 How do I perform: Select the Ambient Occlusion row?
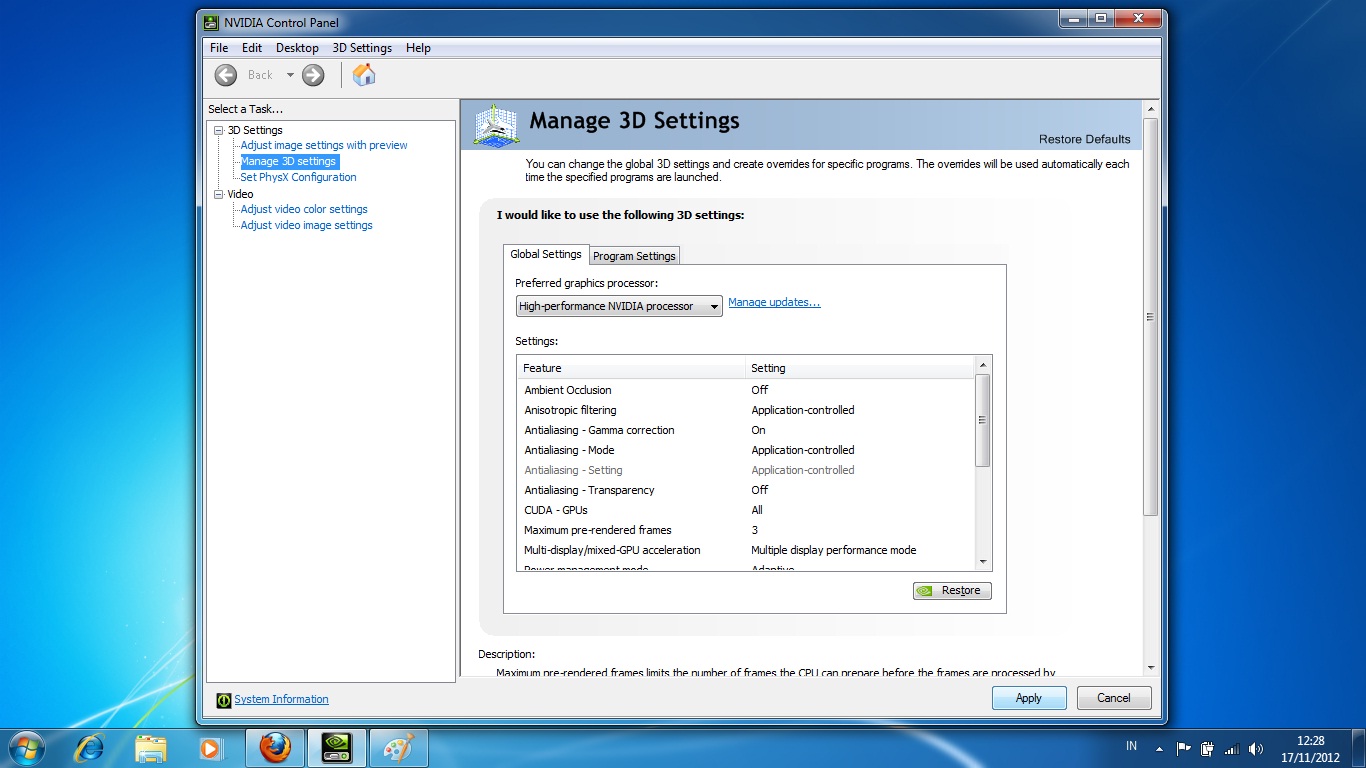coord(746,390)
